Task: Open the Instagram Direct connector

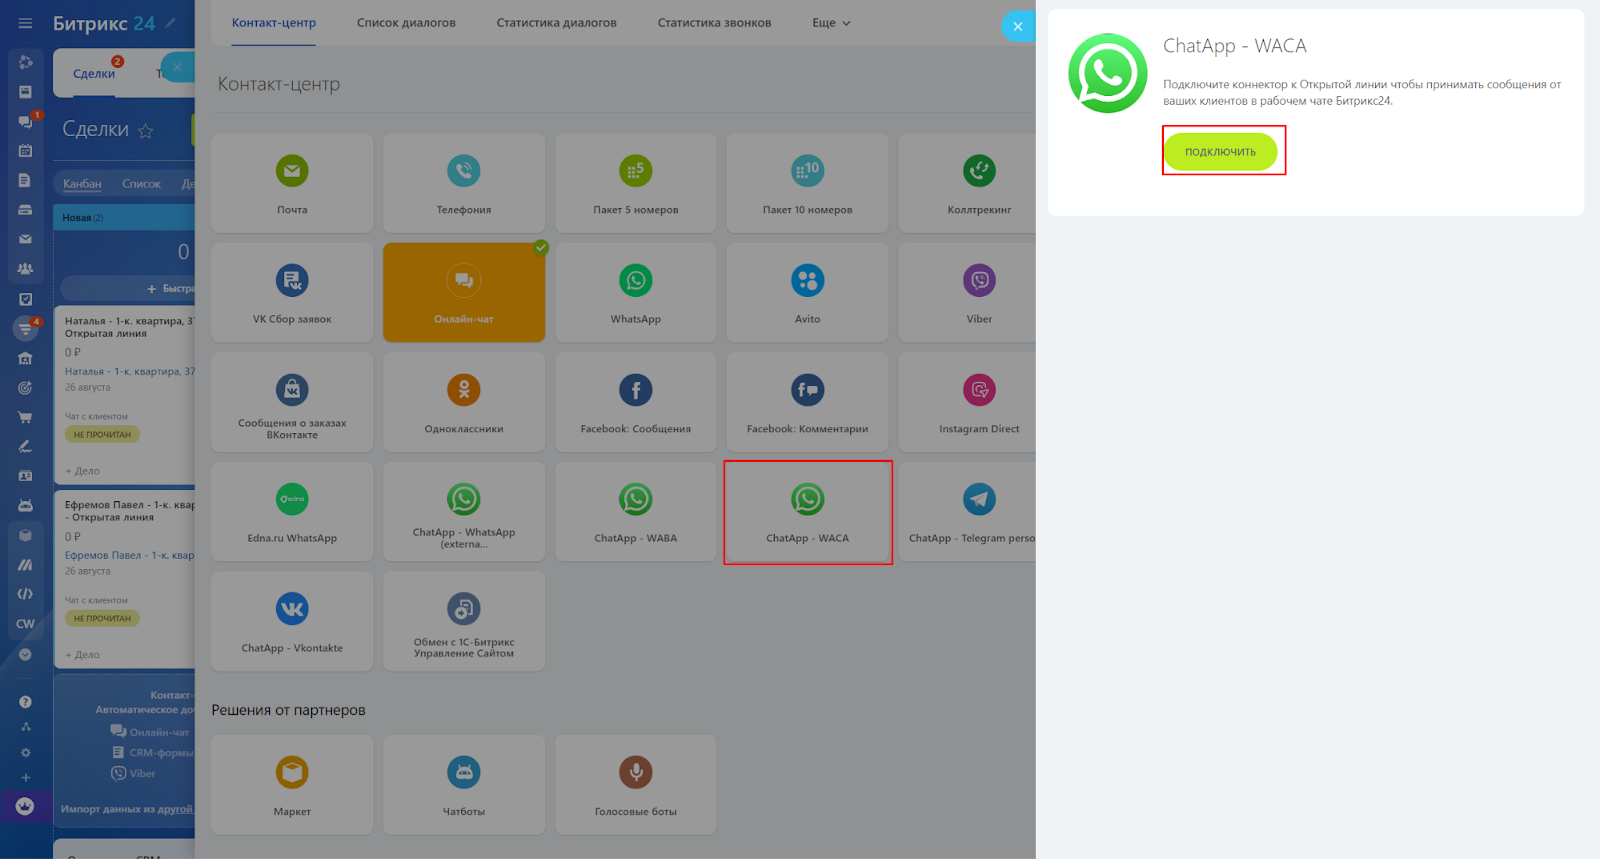Action: pyautogui.click(x=968, y=402)
